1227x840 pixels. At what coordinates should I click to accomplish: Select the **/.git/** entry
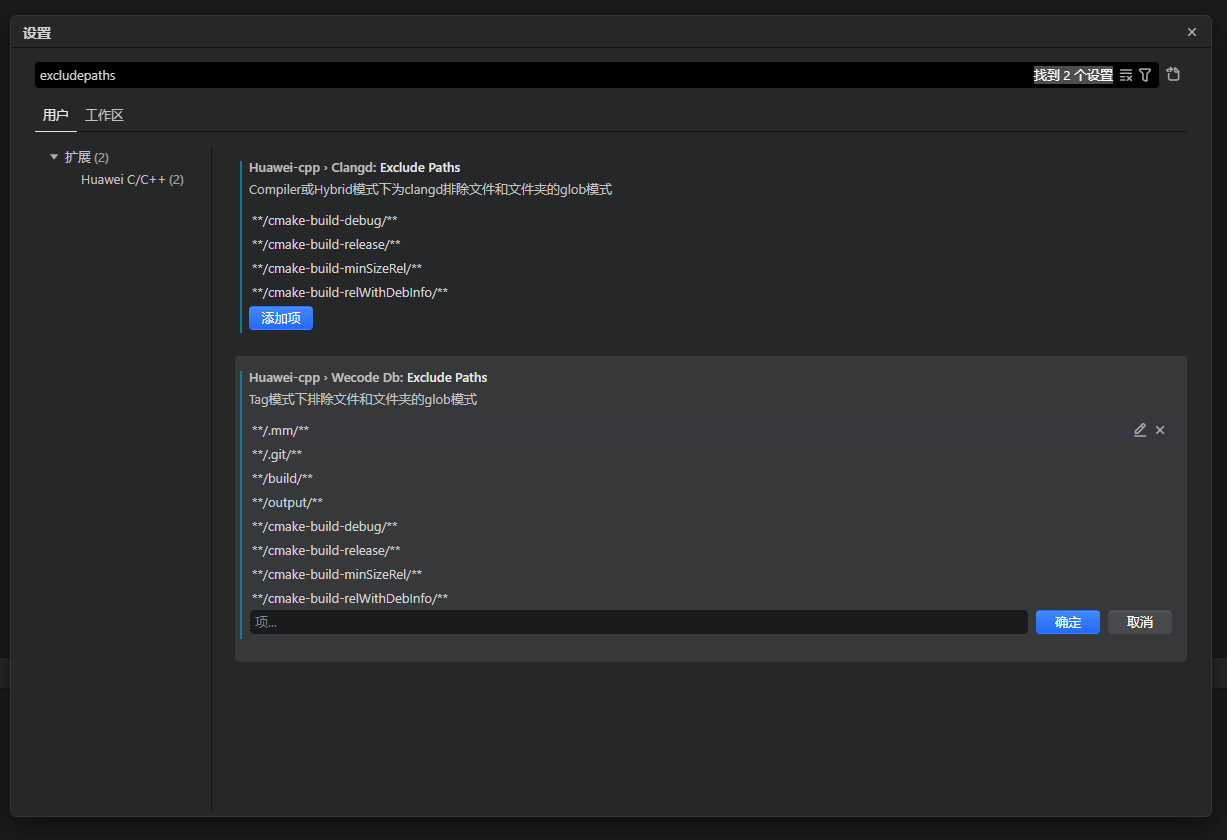[x=277, y=454]
